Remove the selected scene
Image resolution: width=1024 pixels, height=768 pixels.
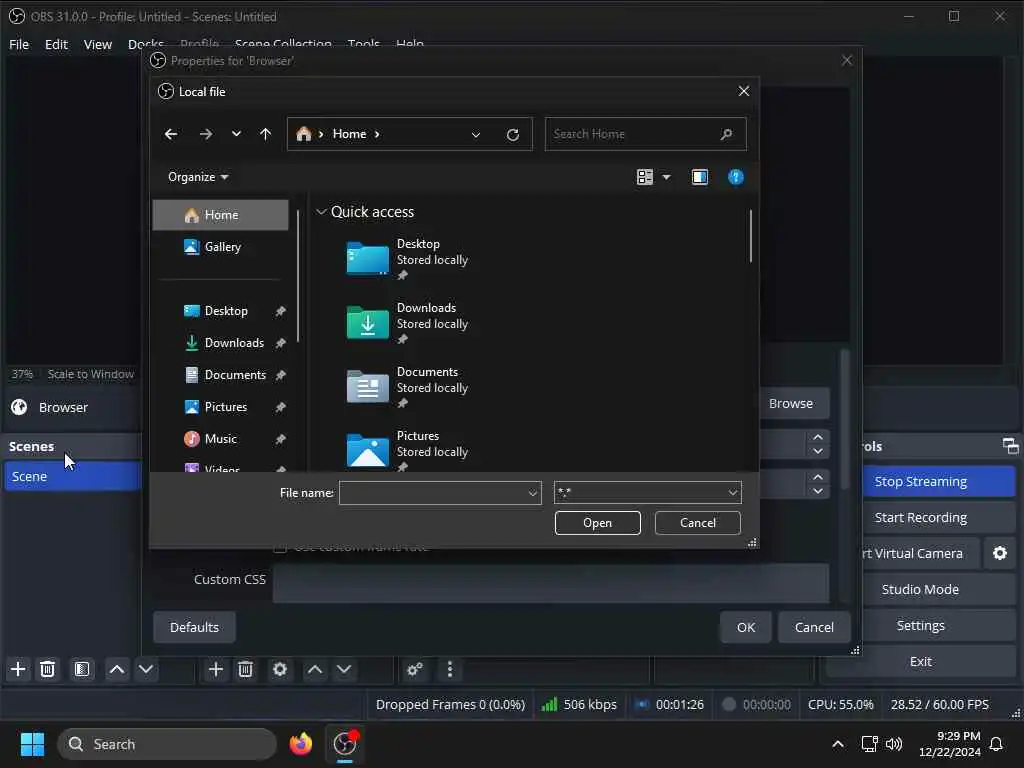pyautogui.click(x=48, y=669)
